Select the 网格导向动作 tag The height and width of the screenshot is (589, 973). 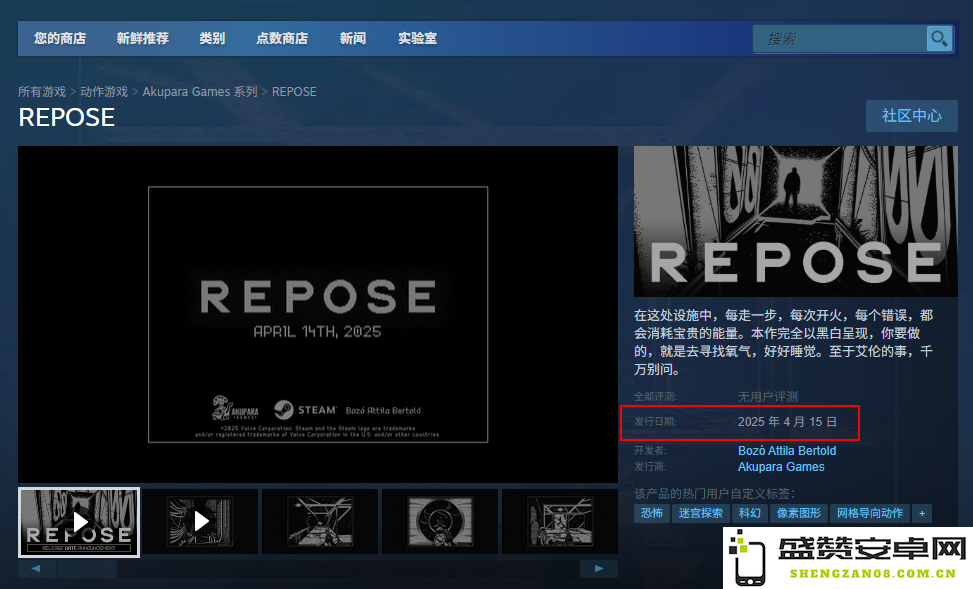pos(870,513)
